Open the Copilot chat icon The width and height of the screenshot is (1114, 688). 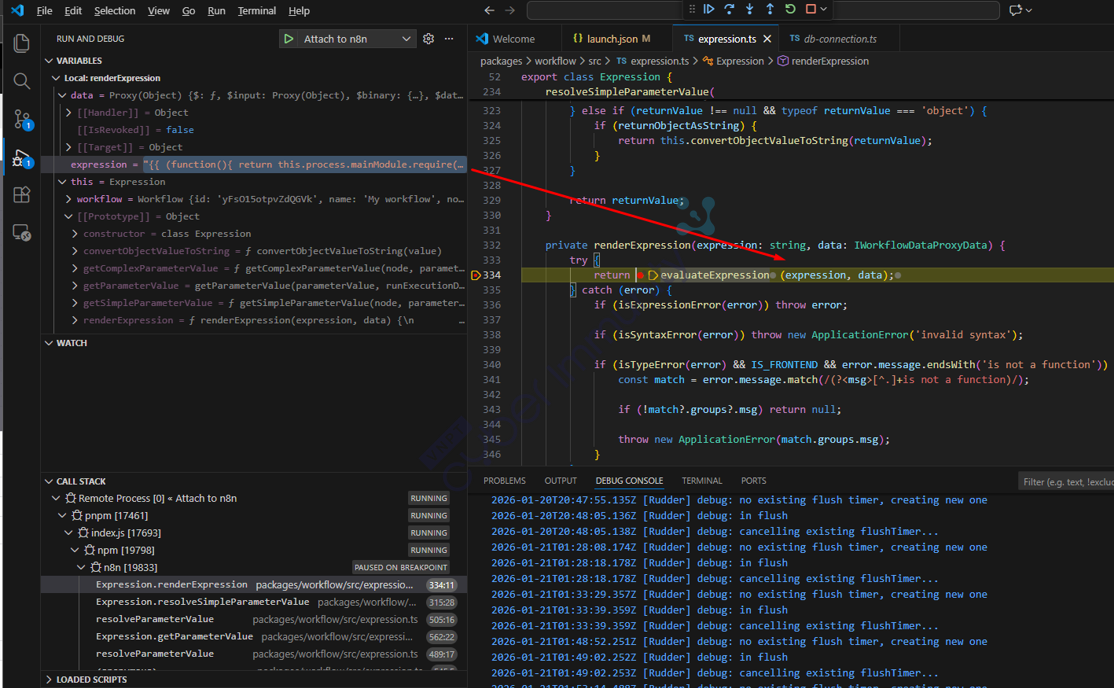pyautogui.click(x=1015, y=10)
